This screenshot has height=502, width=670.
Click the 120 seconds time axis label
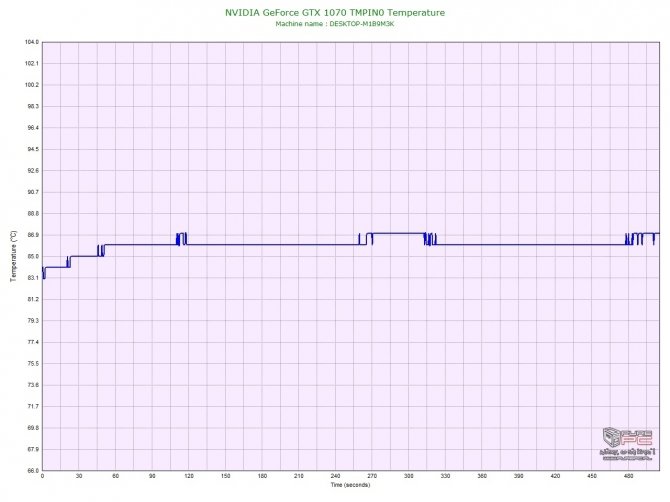189,476
